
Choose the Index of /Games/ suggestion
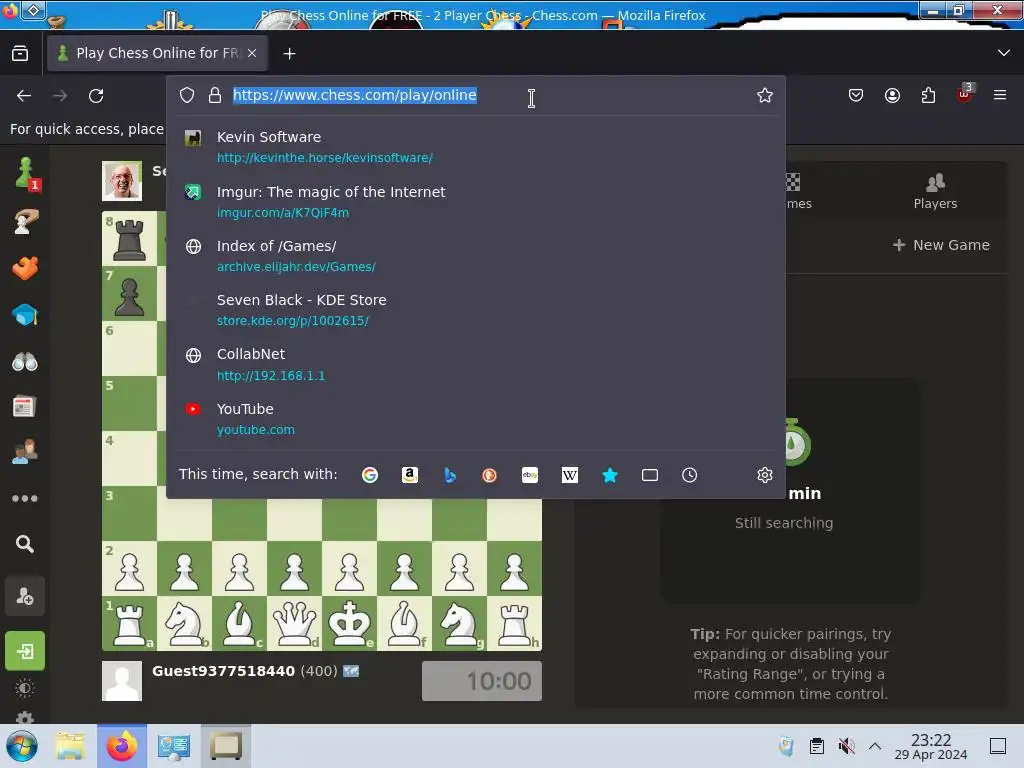click(475, 256)
